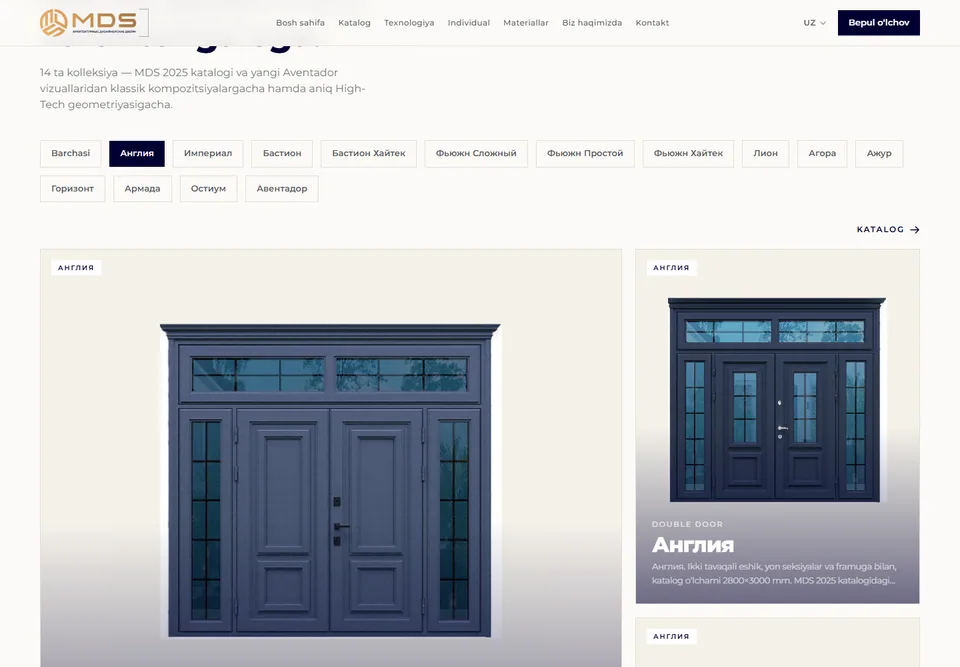This screenshot has height=667, width=960.
Task: Click the Англия tag on the large card
Action: [76, 268]
